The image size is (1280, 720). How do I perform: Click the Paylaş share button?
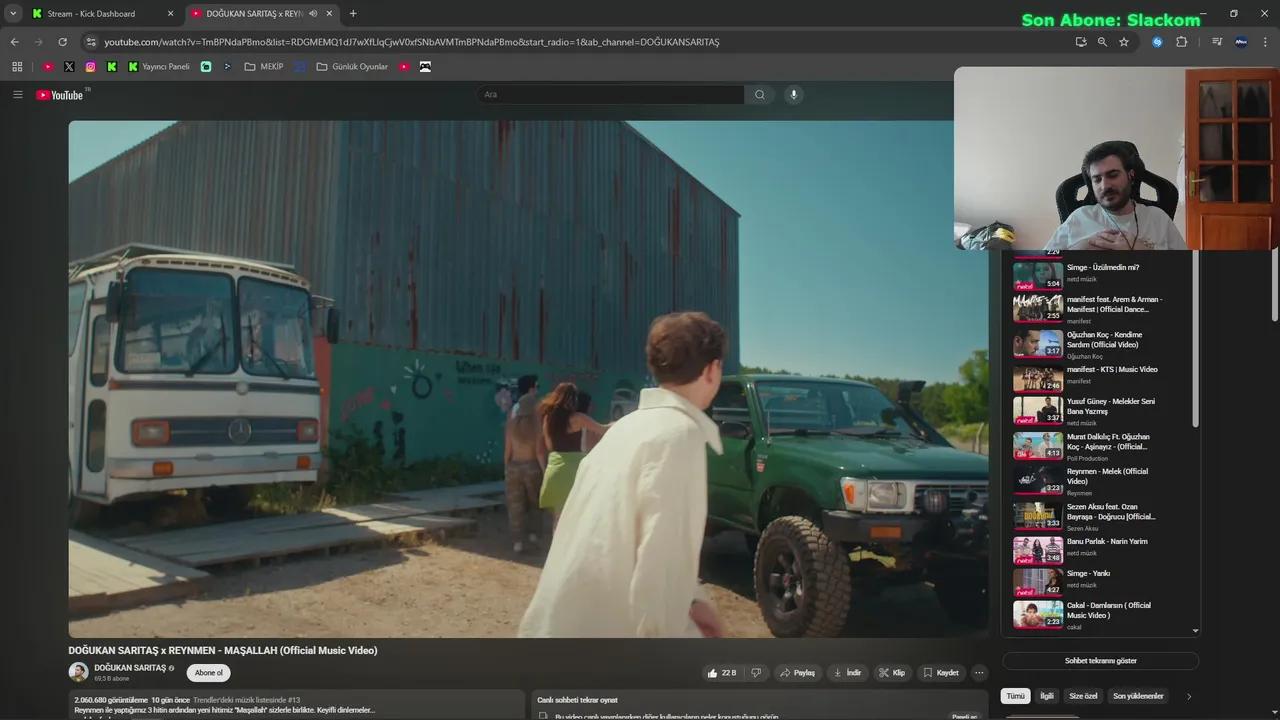point(797,673)
